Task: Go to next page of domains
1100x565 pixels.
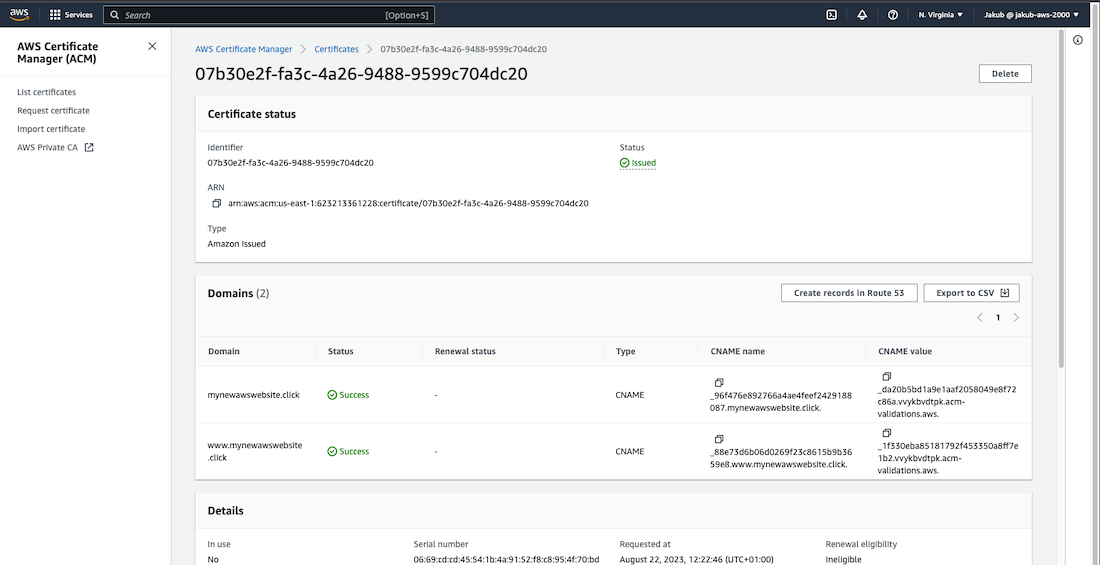Action: 1016,318
